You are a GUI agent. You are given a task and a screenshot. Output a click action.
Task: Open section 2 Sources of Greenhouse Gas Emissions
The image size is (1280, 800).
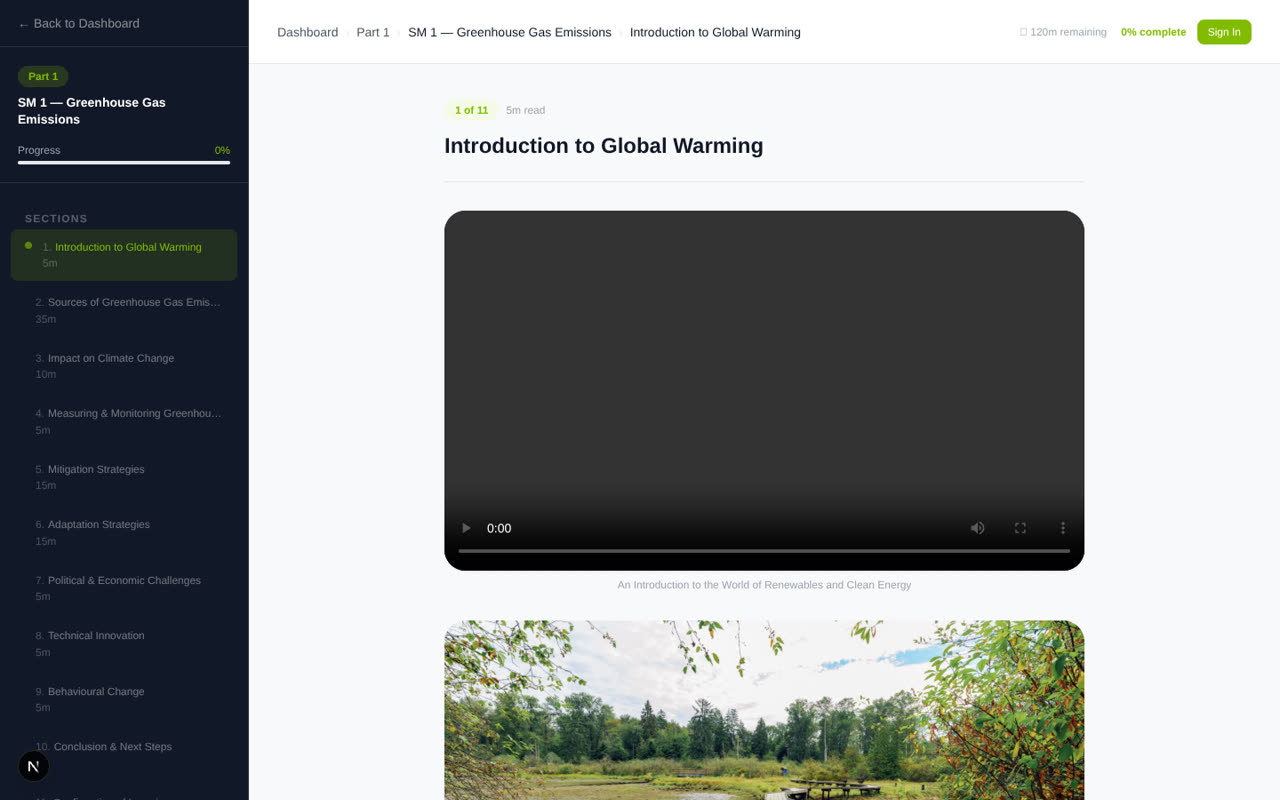click(124, 310)
